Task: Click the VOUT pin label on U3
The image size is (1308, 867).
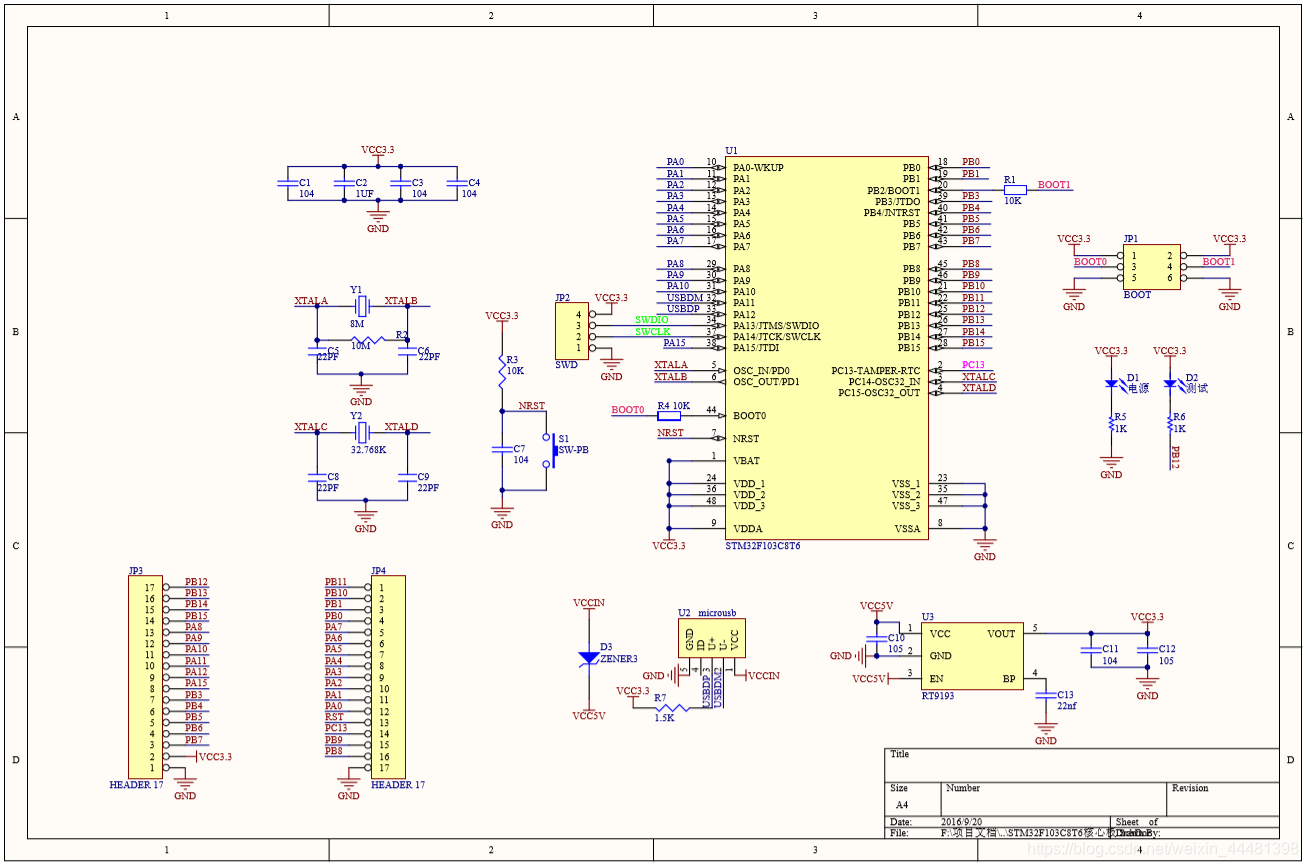Action: click(x=1001, y=634)
